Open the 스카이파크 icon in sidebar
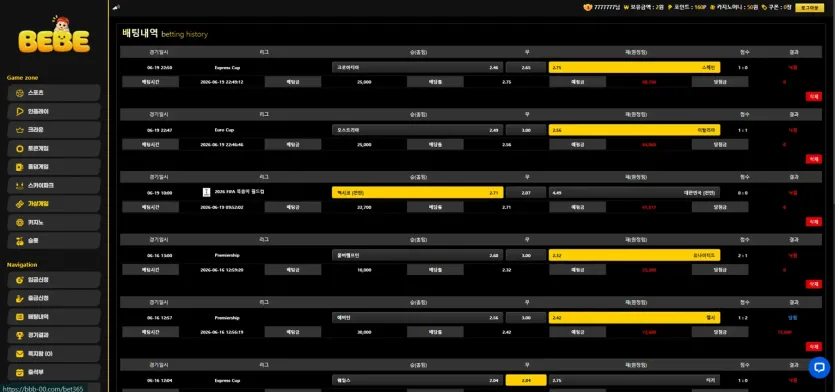Viewport: 835px width, 392px height. [20, 185]
